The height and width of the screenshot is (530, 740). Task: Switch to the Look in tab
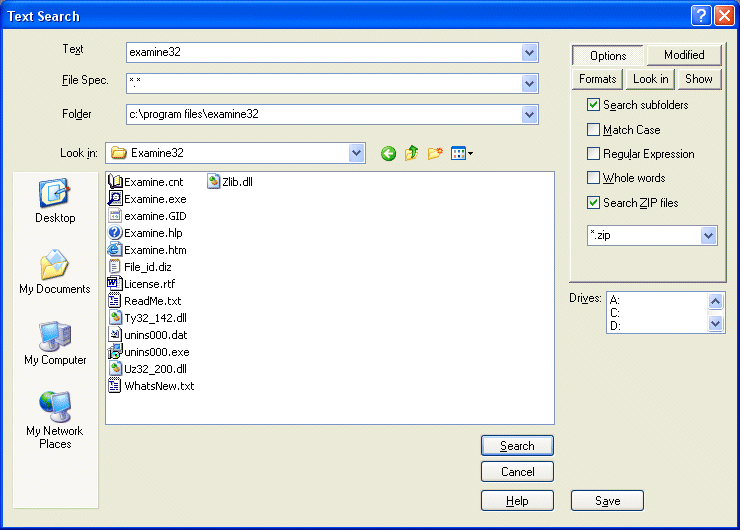point(650,79)
